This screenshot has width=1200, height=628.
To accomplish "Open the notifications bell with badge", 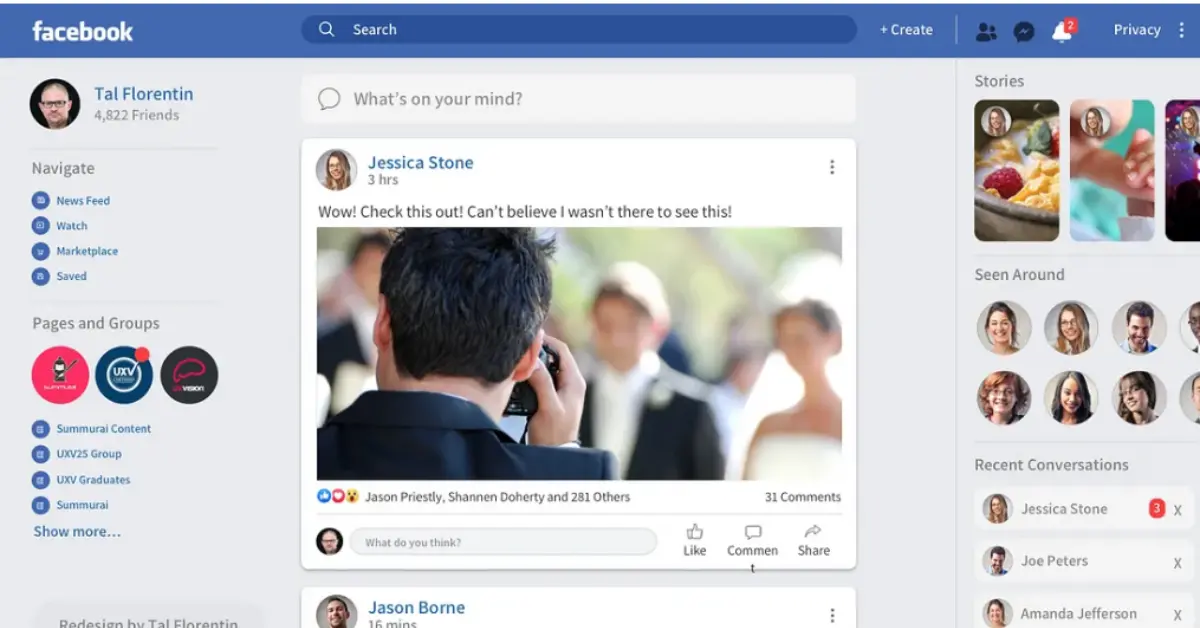I will (x=1062, y=31).
